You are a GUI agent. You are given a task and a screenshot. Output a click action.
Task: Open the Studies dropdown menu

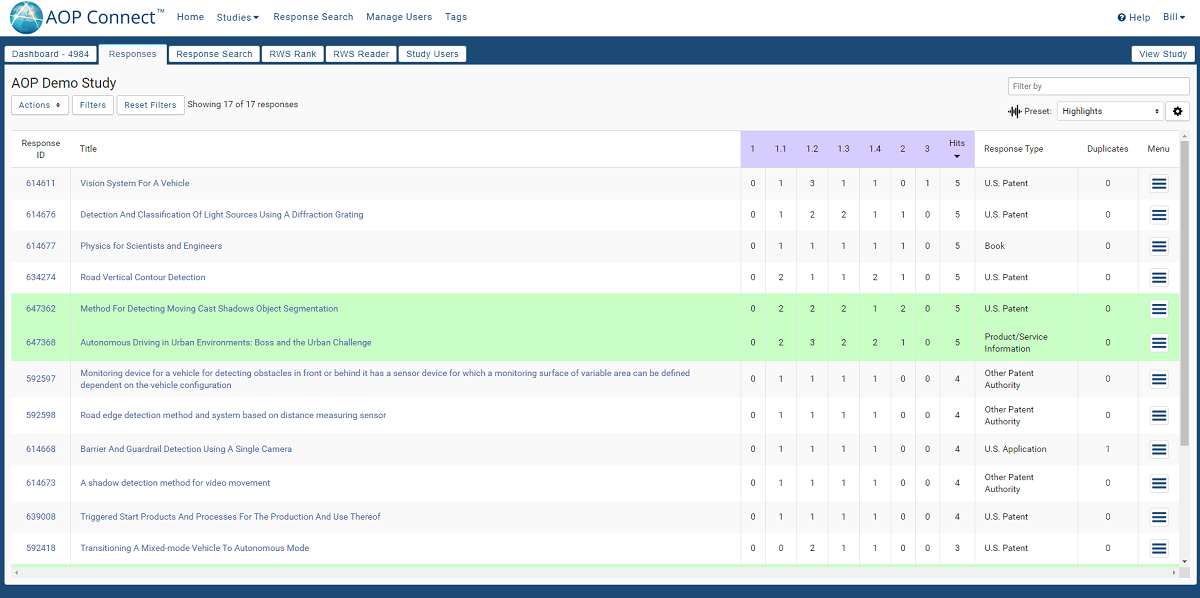tap(238, 17)
